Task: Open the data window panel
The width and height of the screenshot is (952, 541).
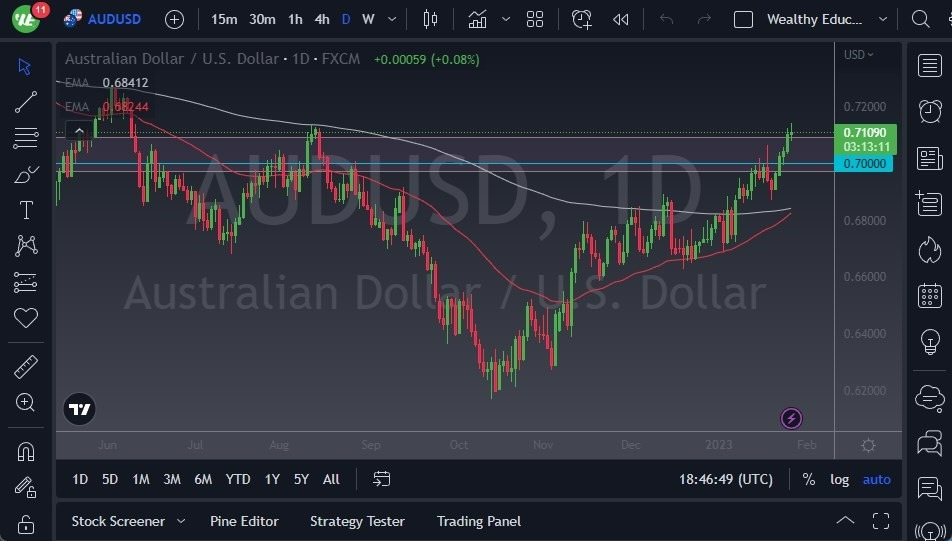Action: click(930, 203)
